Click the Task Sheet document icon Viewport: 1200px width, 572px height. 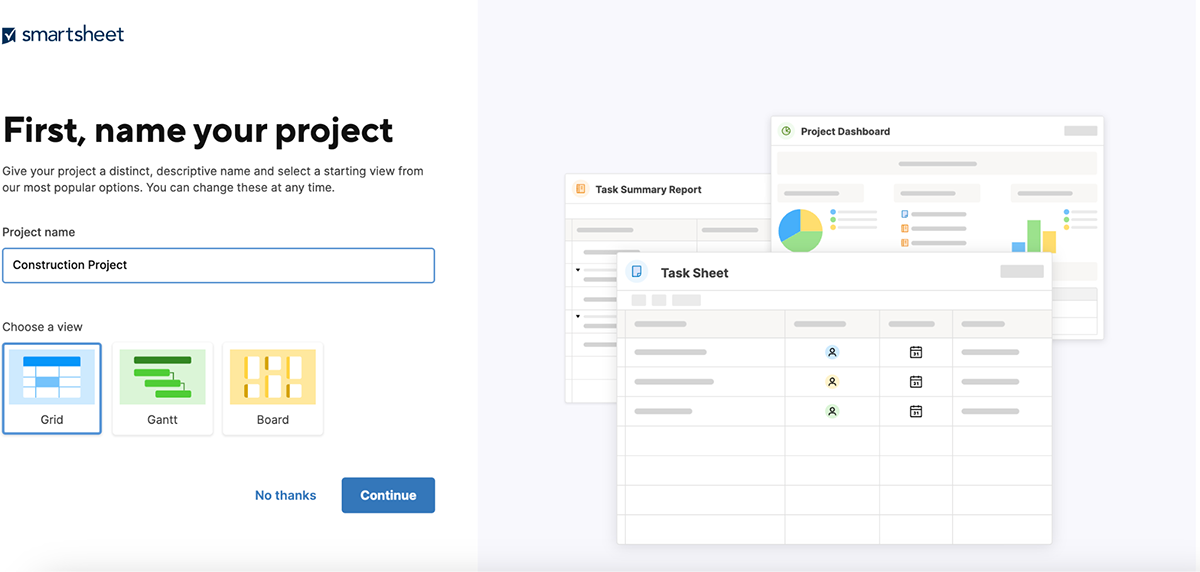tap(636, 272)
